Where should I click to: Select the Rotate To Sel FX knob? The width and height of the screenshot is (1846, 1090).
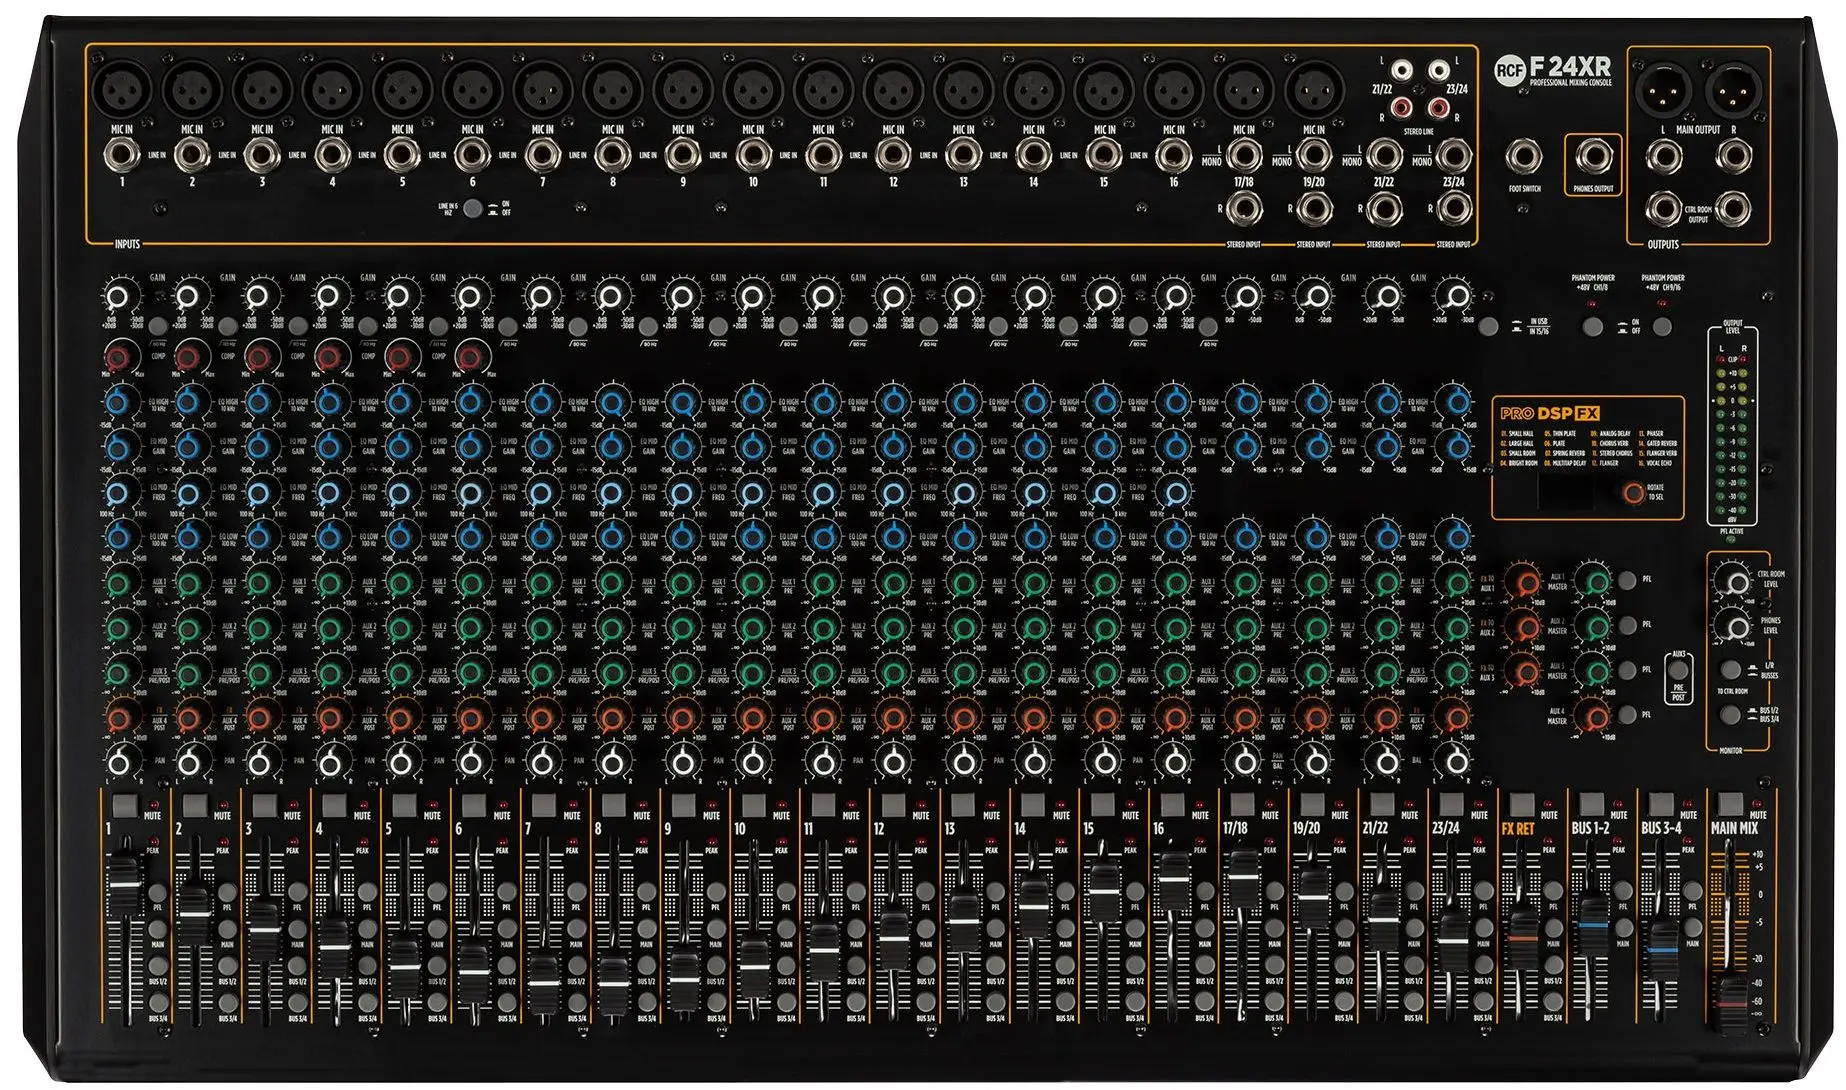coord(1634,494)
